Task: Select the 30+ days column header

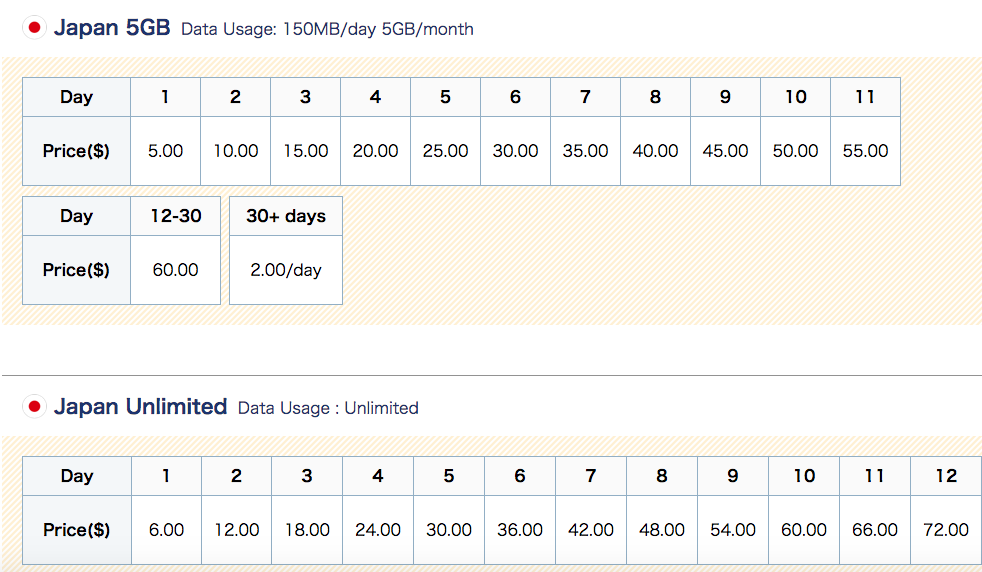Action: [x=286, y=216]
